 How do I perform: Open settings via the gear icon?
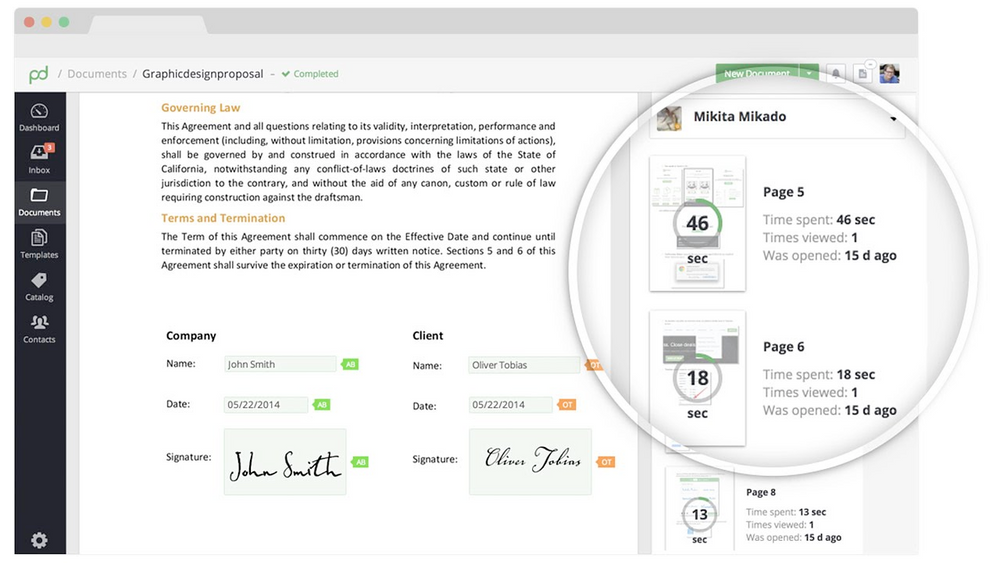tap(39, 540)
